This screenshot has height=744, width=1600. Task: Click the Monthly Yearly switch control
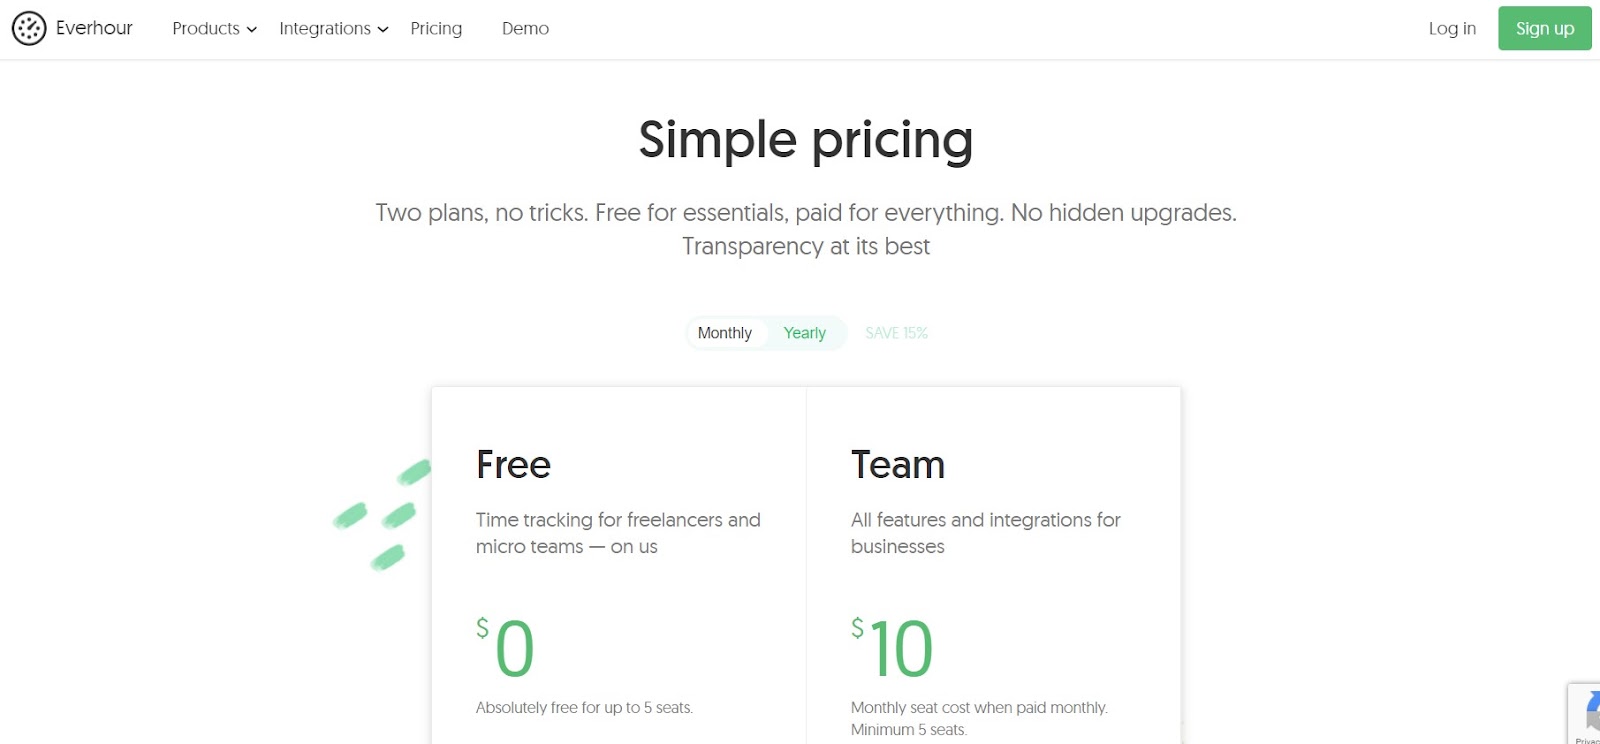(x=765, y=332)
